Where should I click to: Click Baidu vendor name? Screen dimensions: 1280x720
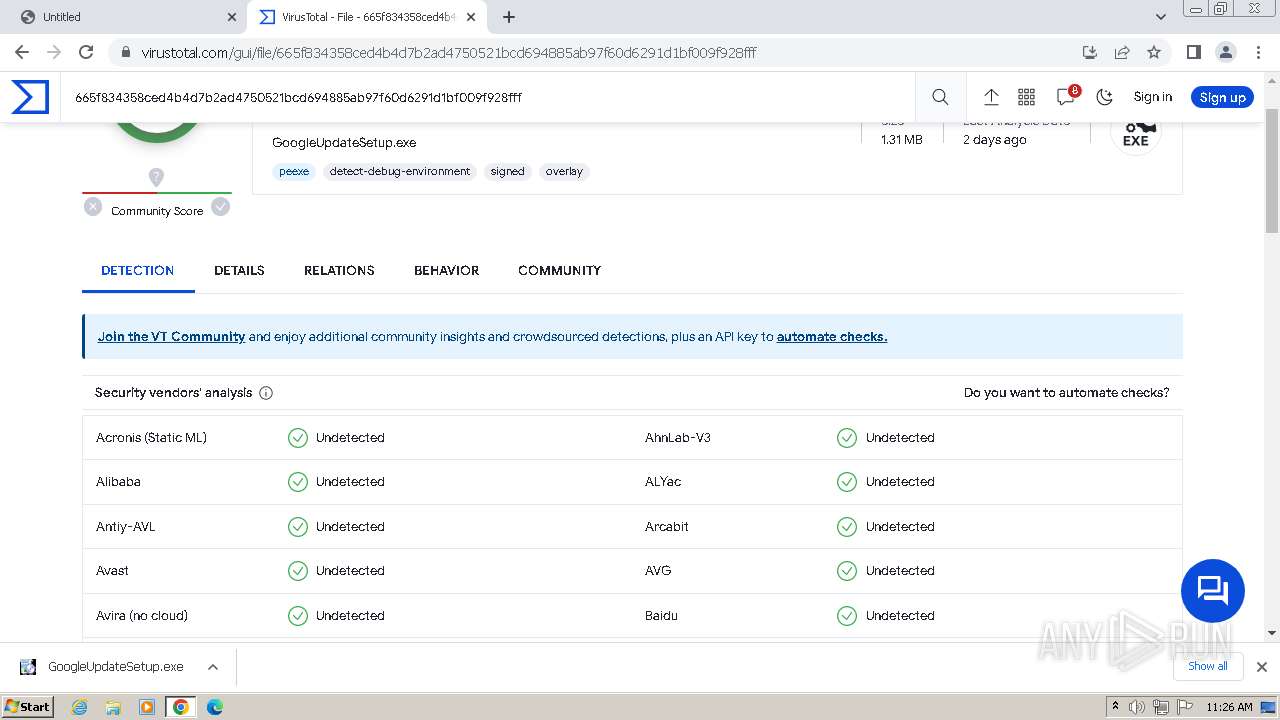(x=661, y=616)
